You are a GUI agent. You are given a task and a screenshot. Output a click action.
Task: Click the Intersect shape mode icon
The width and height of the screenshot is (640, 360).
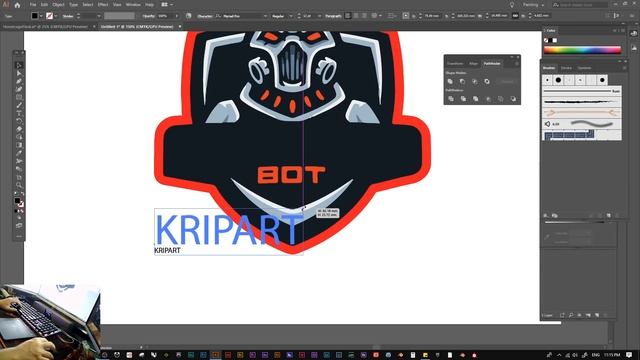click(x=475, y=81)
